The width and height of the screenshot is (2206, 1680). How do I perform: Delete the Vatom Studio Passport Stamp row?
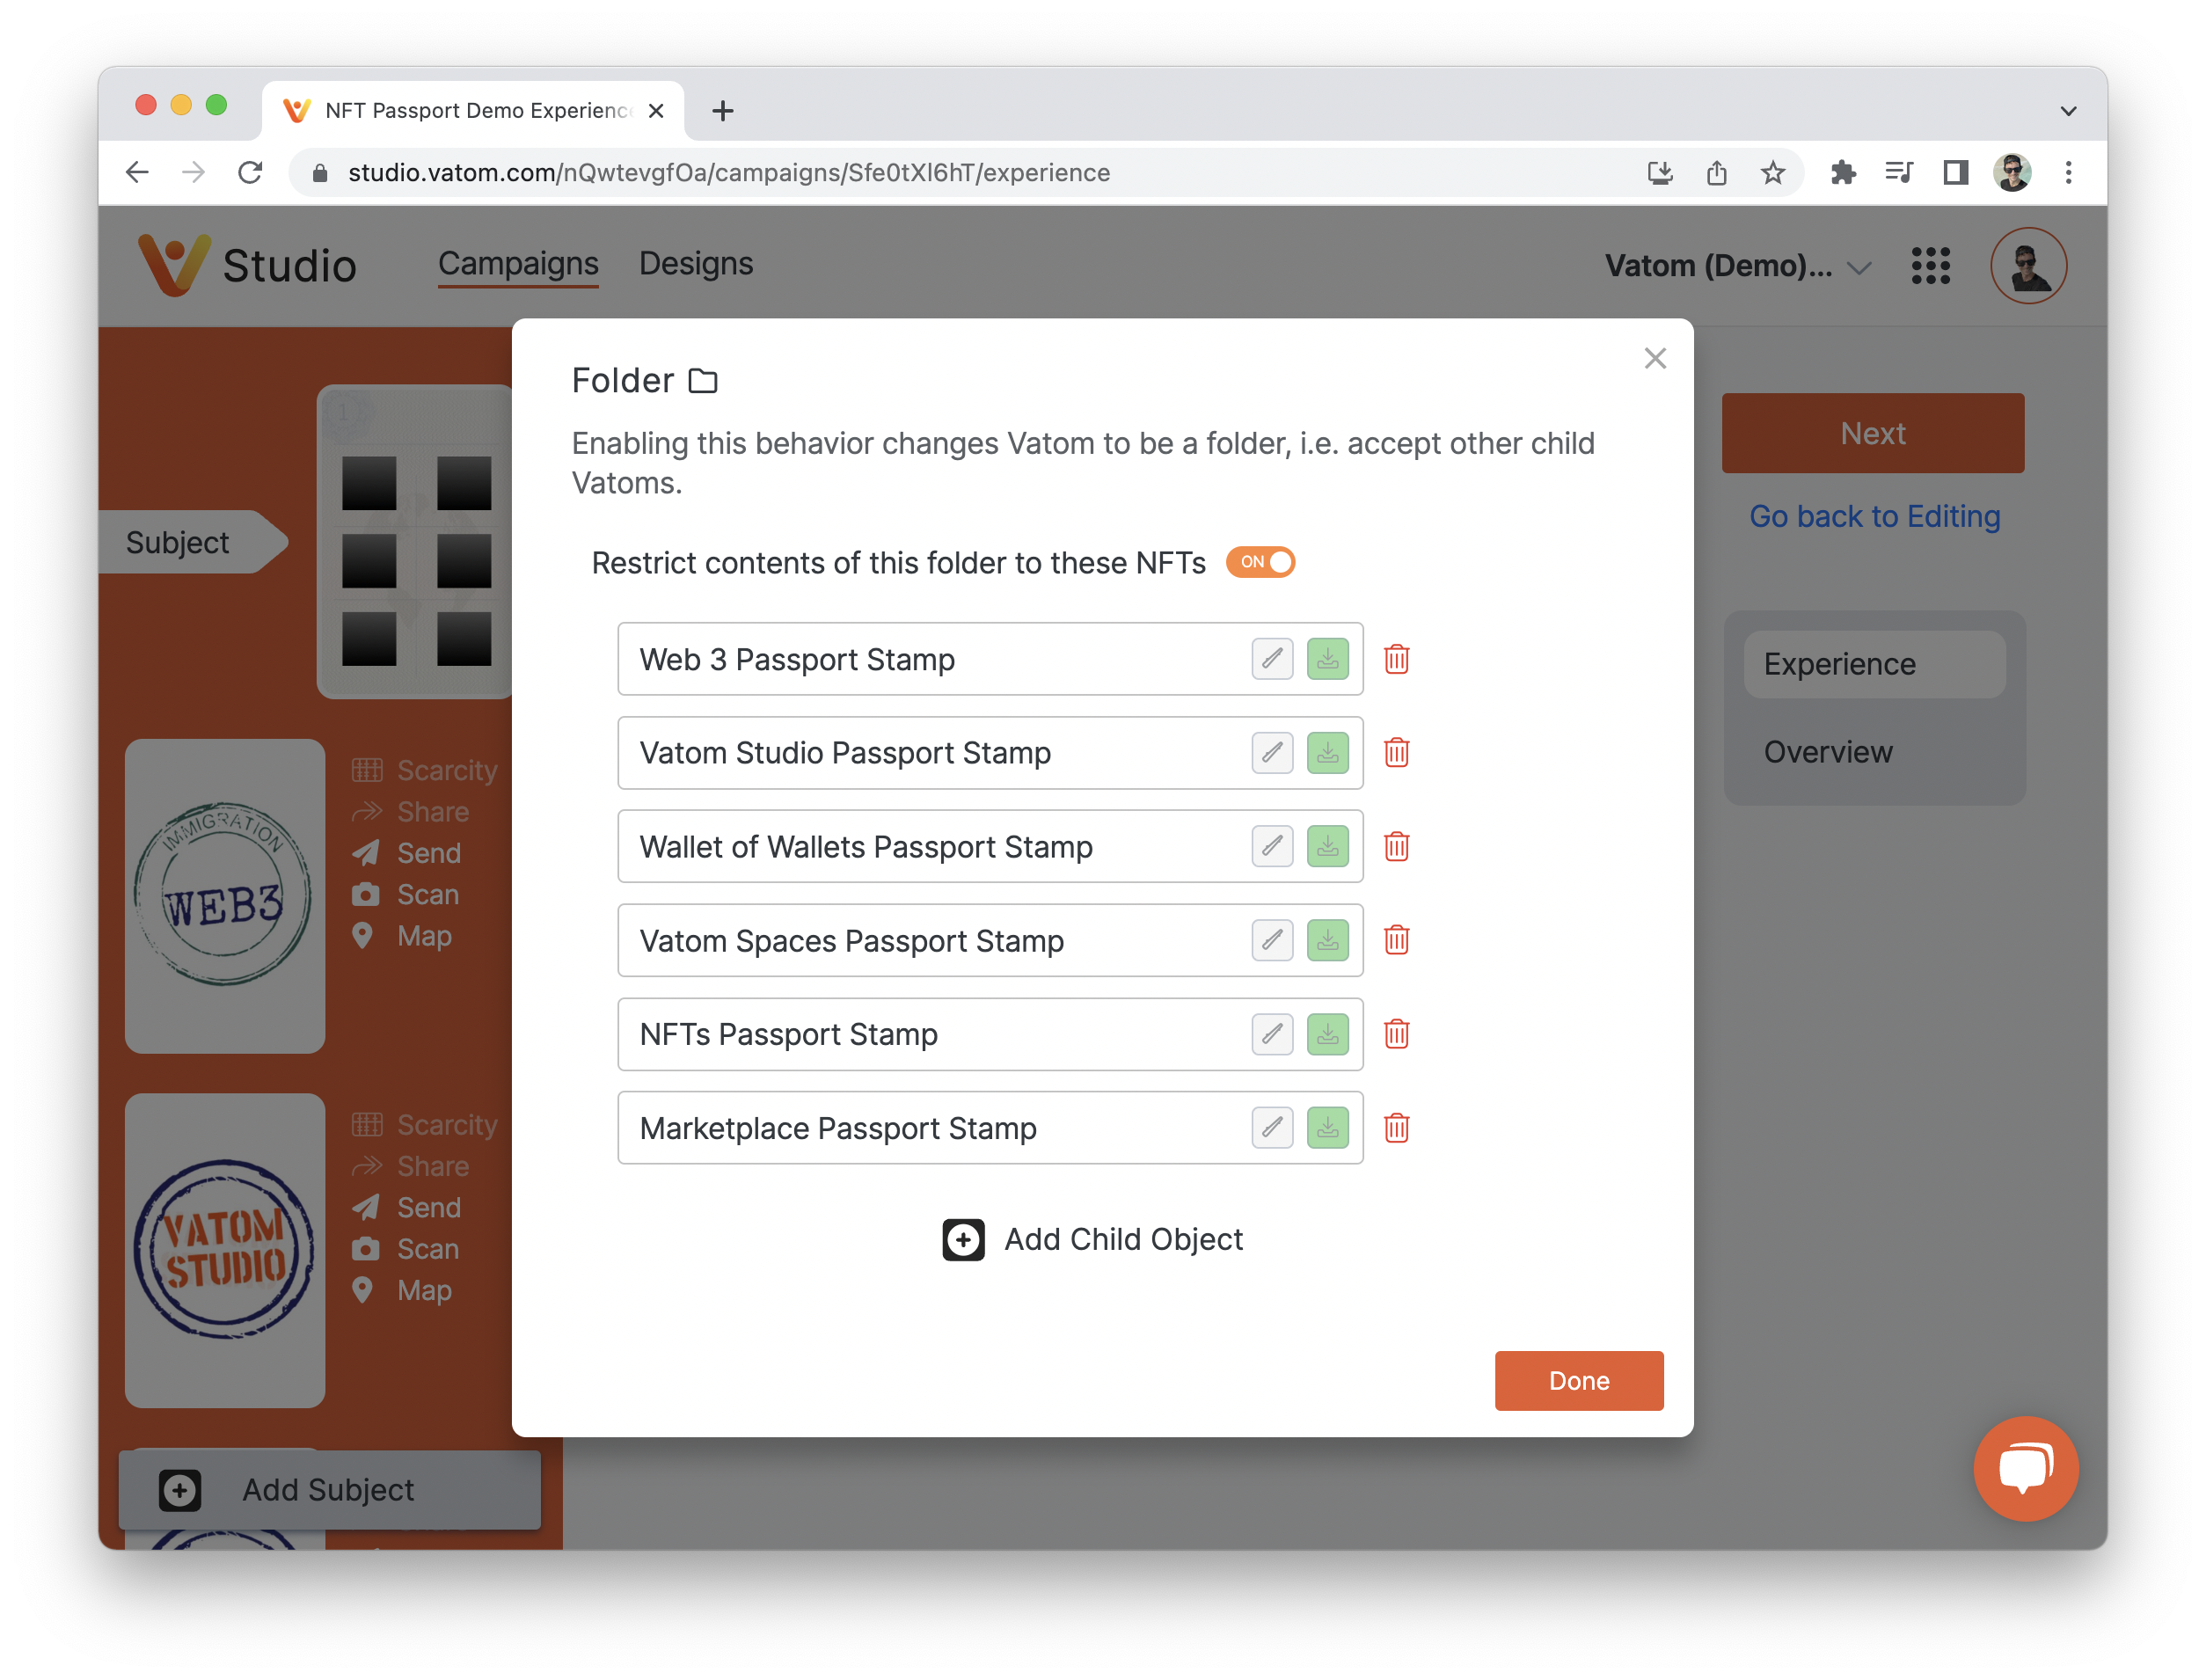pos(1396,753)
